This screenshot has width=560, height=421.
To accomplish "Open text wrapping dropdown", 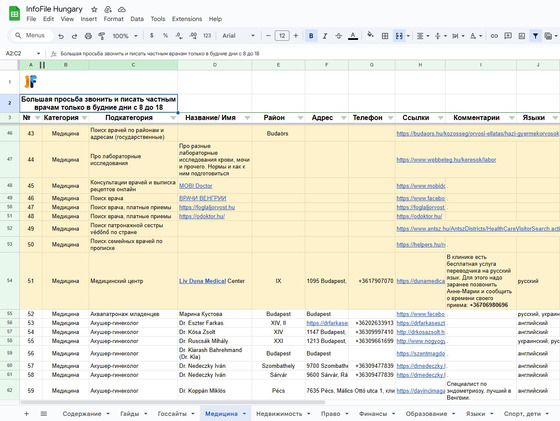I will click(x=458, y=36).
